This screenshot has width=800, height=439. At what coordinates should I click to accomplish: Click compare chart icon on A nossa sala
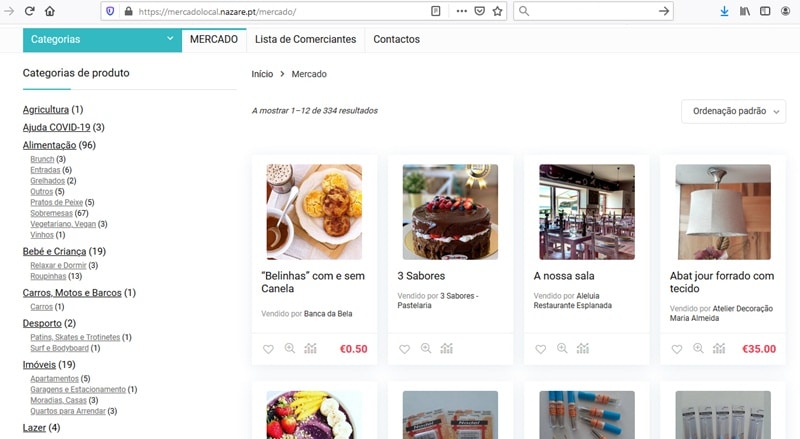coord(583,349)
